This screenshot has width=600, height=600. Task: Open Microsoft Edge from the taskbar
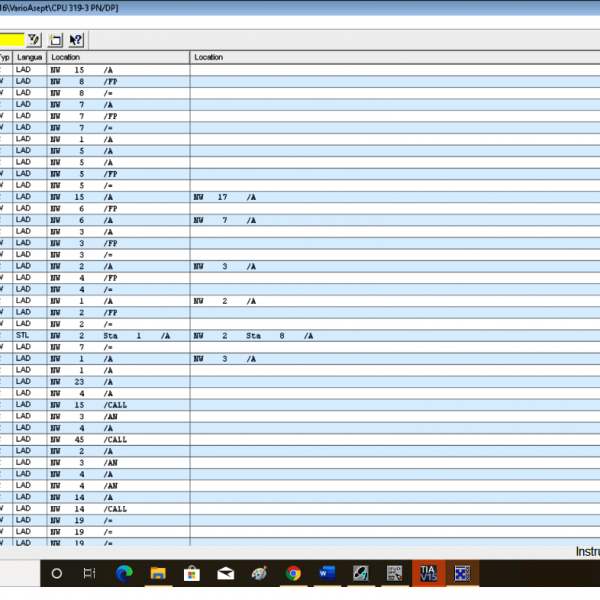tap(124, 573)
